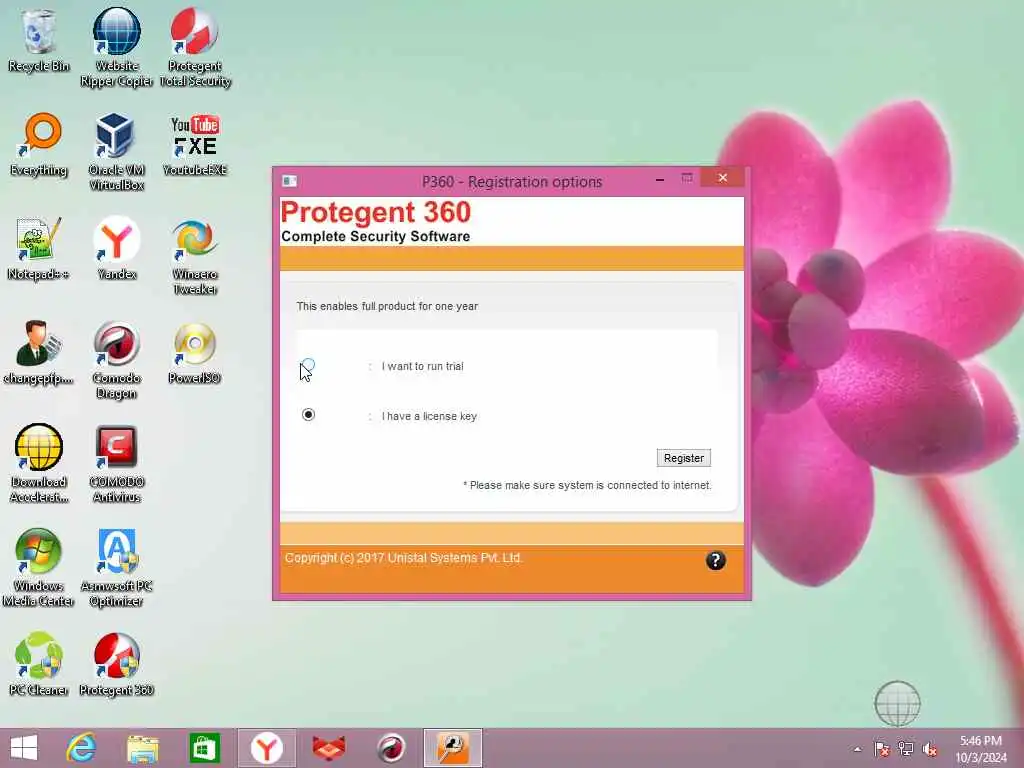
Task: Click the 'Copyright (c) 2017 Unistal Systems' text
Action: (404, 558)
